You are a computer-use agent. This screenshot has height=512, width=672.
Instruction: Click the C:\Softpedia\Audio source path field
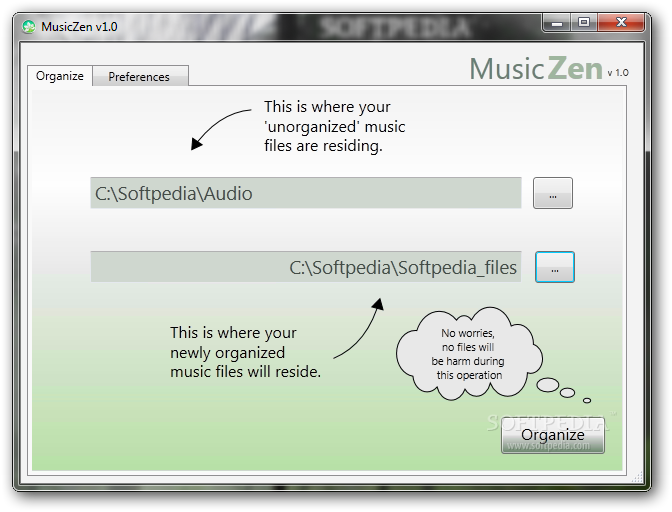(306, 193)
